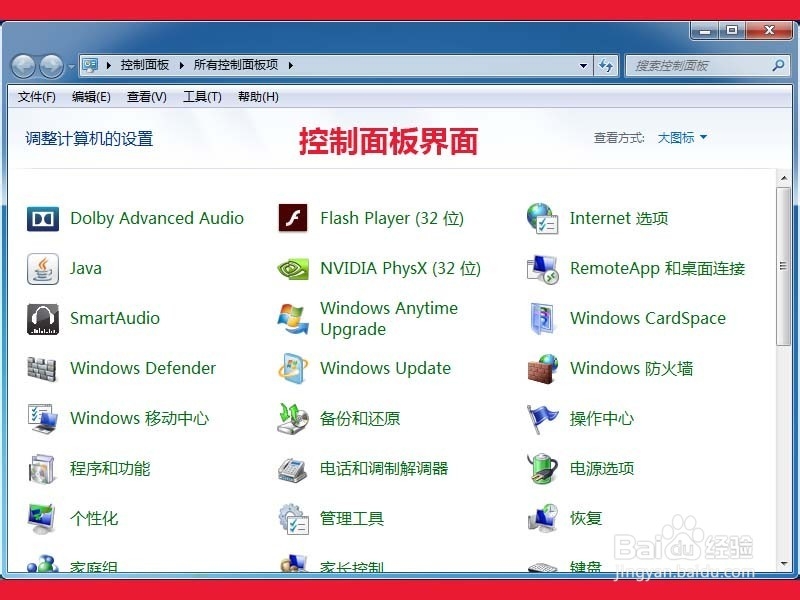Open the SmartAudio text link
The width and height of the screenshot is (800, 600).
115,318
